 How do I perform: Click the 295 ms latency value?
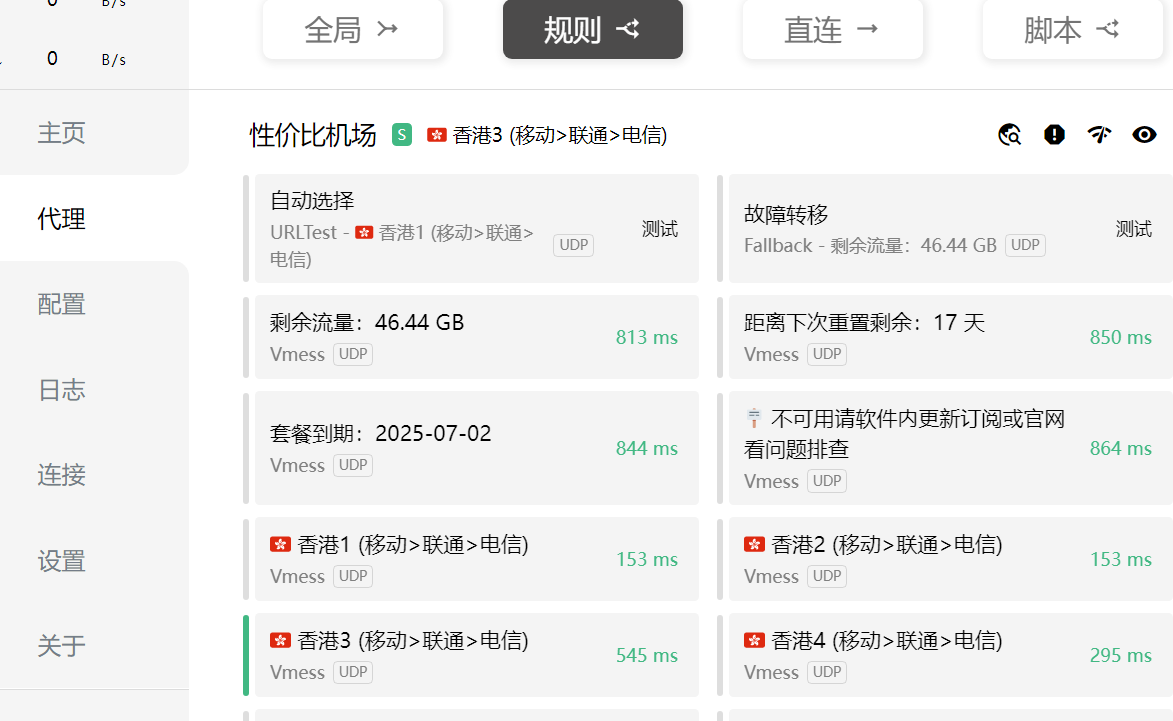coord(1121,655)
